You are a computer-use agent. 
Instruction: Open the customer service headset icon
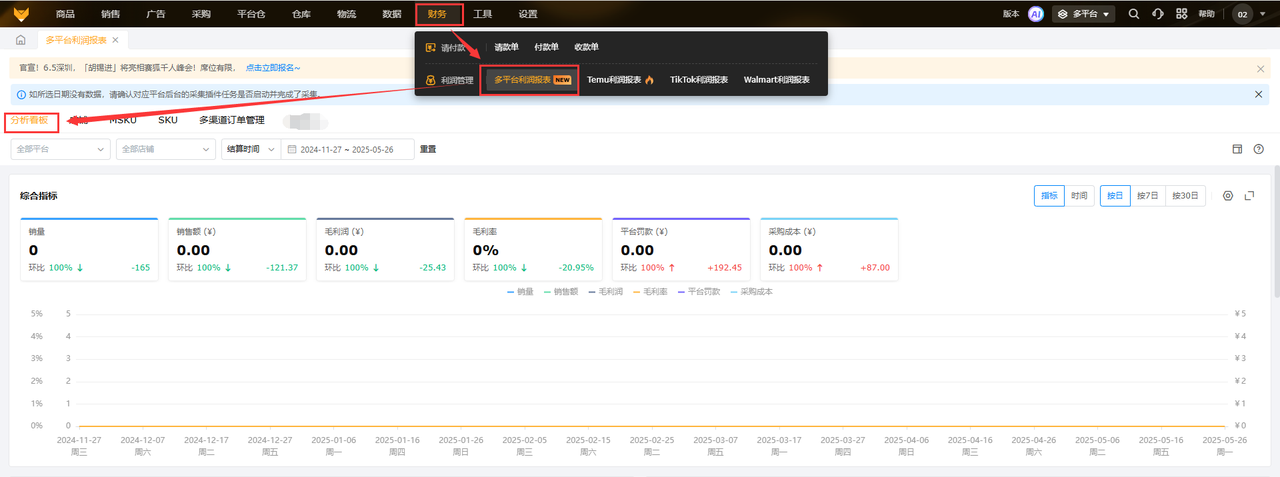pyautogui.click(x=1157, y=14)
